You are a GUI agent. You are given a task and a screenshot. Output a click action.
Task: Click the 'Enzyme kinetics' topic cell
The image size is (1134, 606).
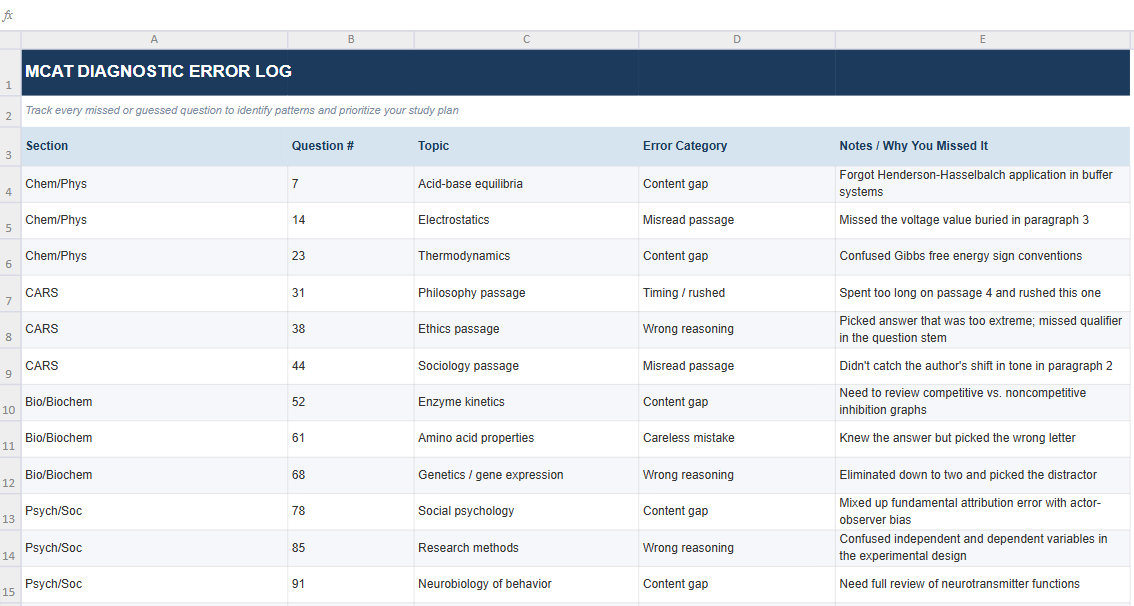coord(526,403)
